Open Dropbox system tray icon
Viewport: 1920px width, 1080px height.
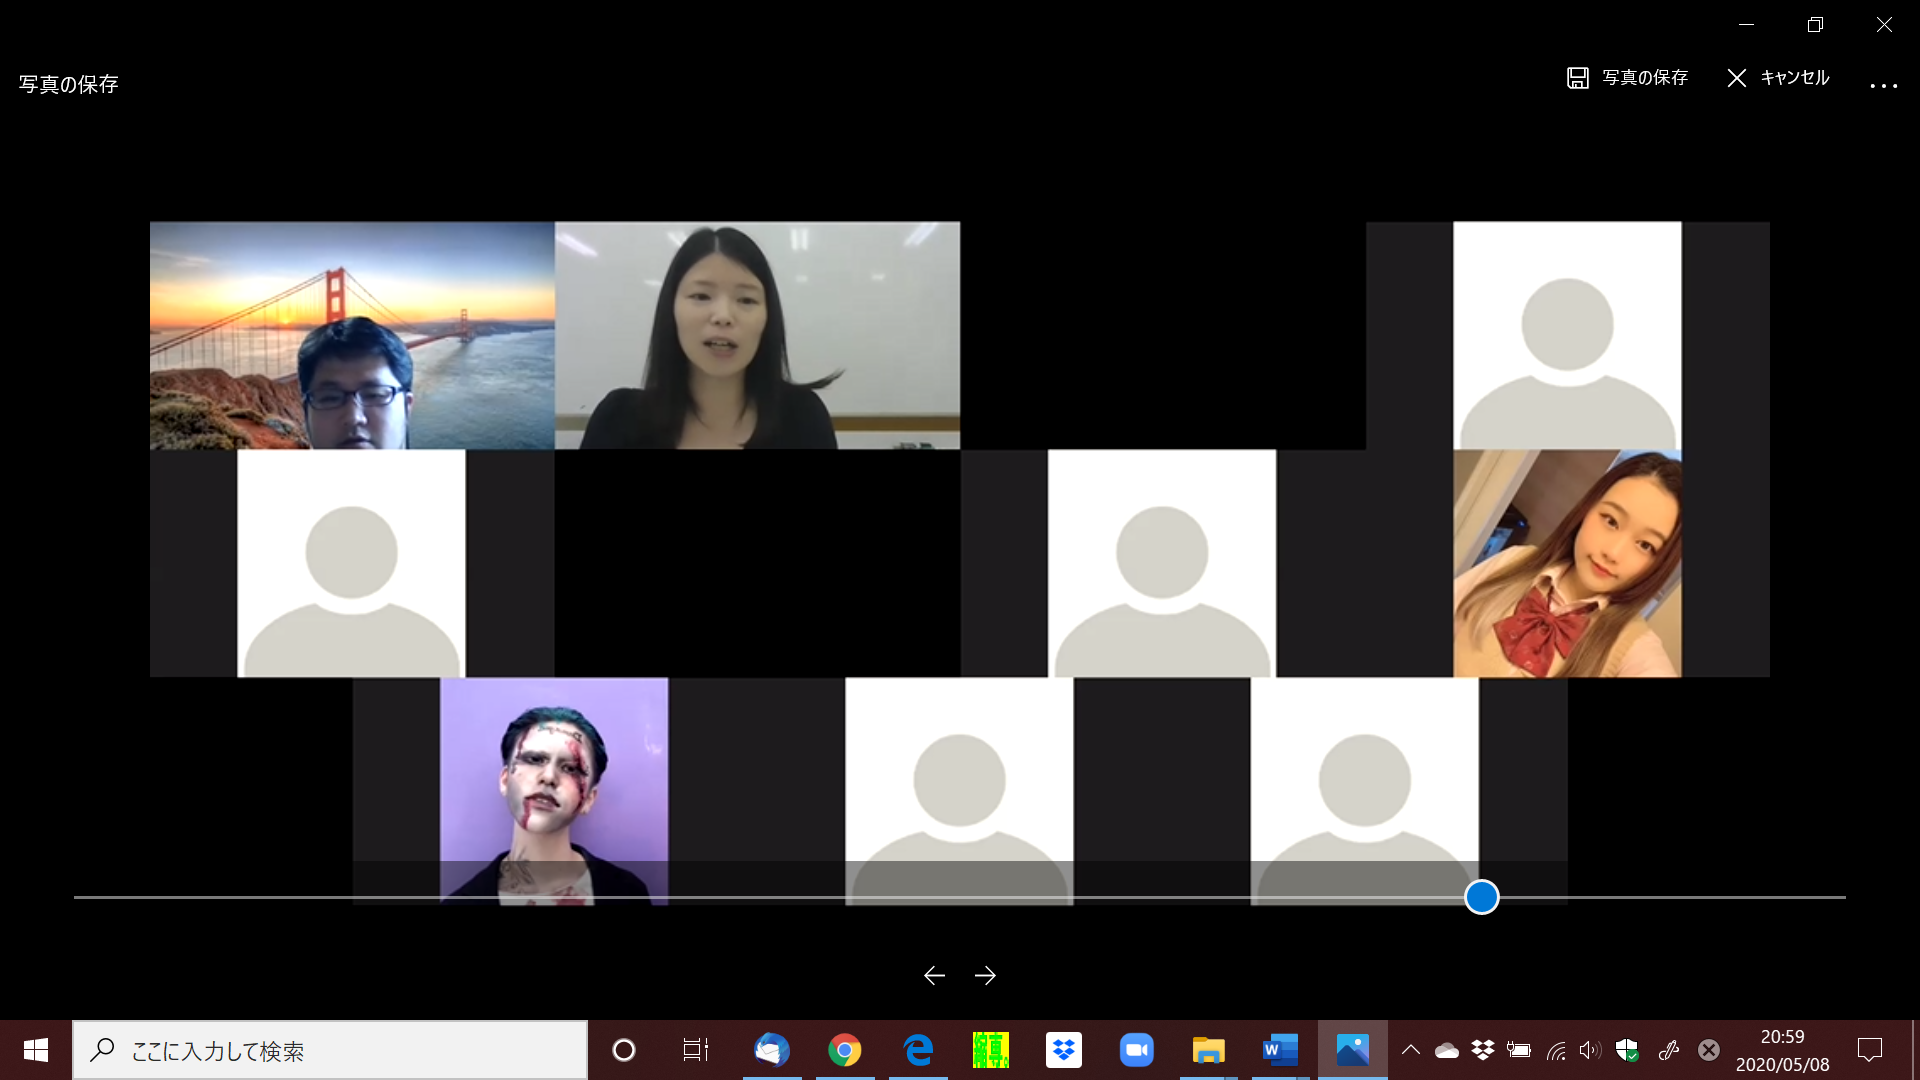click(1483, 1050)
